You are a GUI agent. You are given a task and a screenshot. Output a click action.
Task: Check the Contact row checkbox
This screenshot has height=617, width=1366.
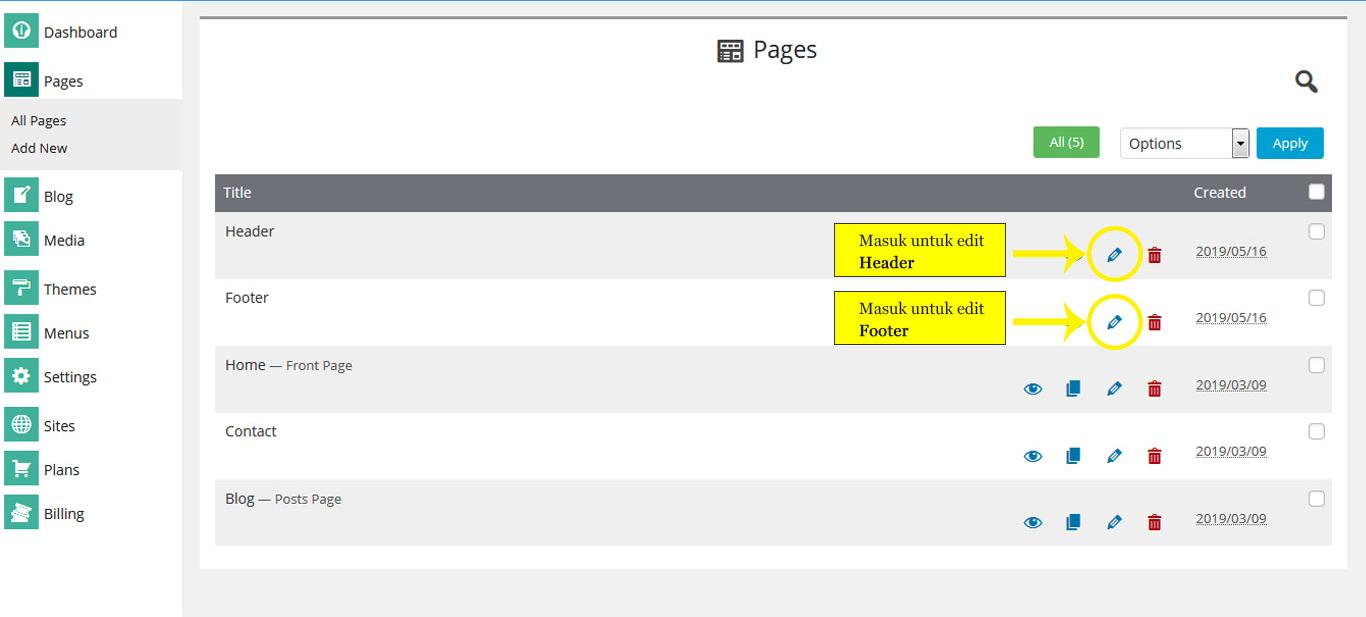tap(1316, 431)
